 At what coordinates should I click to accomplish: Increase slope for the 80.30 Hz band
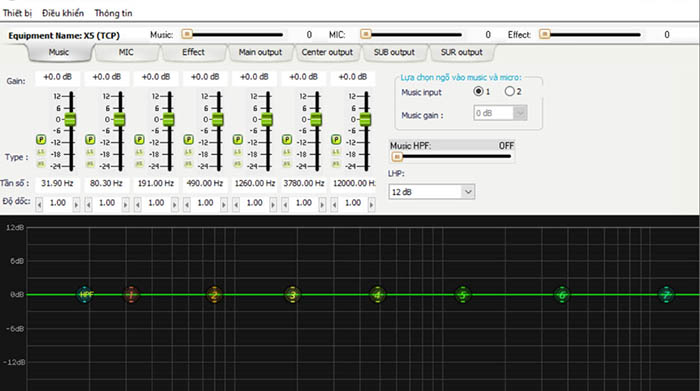pos(125,204)
